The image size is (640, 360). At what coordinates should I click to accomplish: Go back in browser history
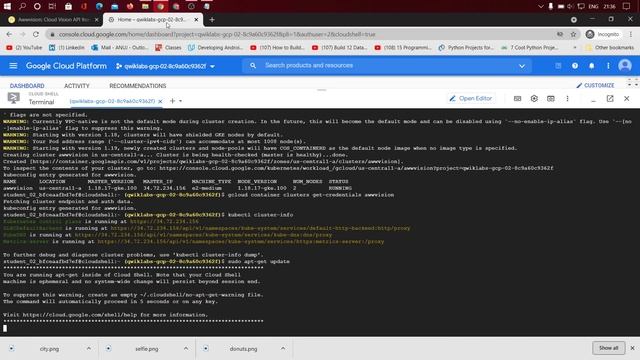(x=9, y=34)
